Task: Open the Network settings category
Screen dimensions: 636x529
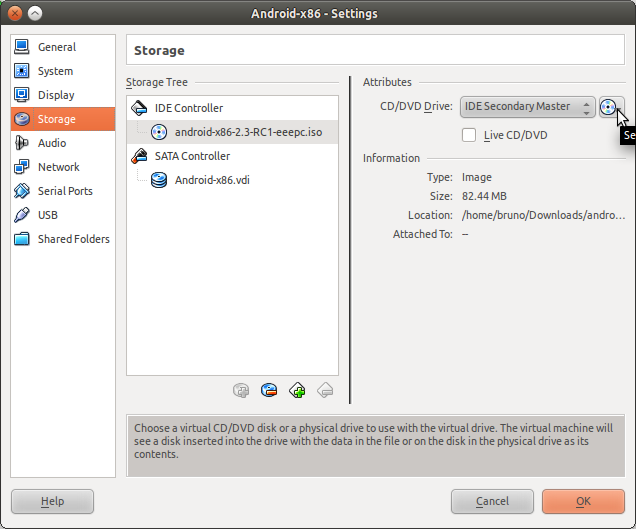Action: point(63,167)
